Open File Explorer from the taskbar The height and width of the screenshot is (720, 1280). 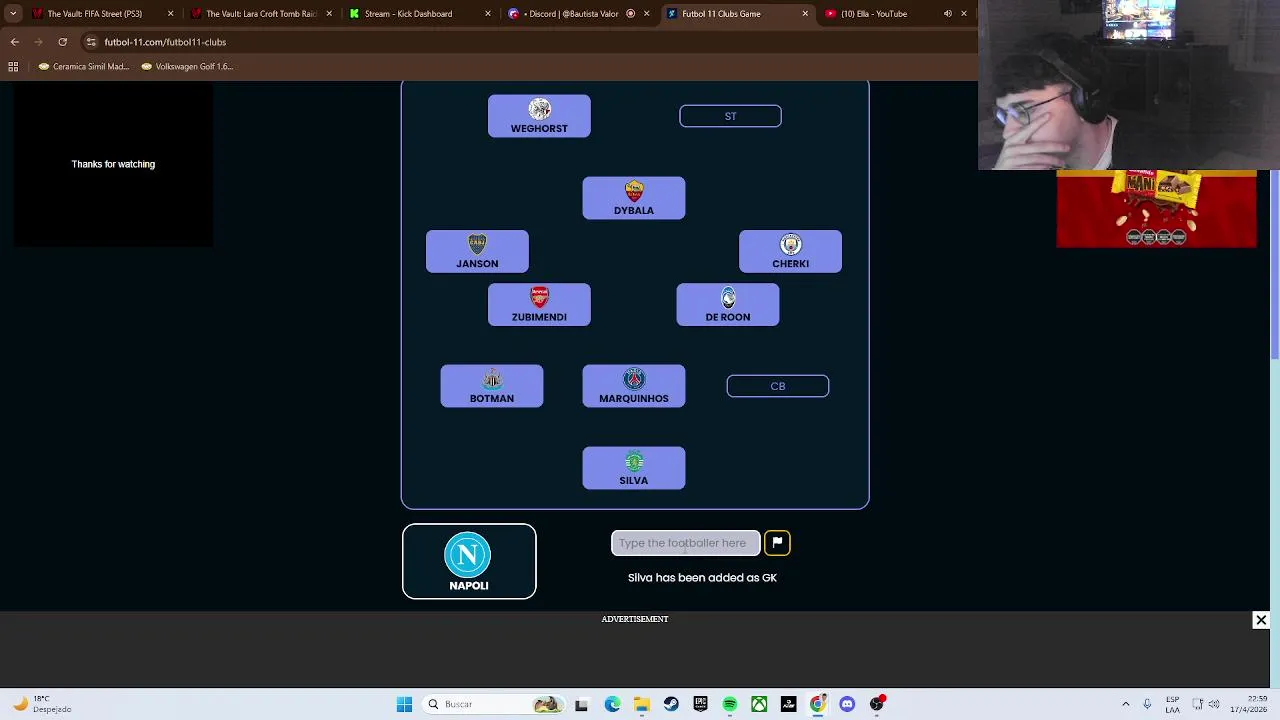pos(641,704)
